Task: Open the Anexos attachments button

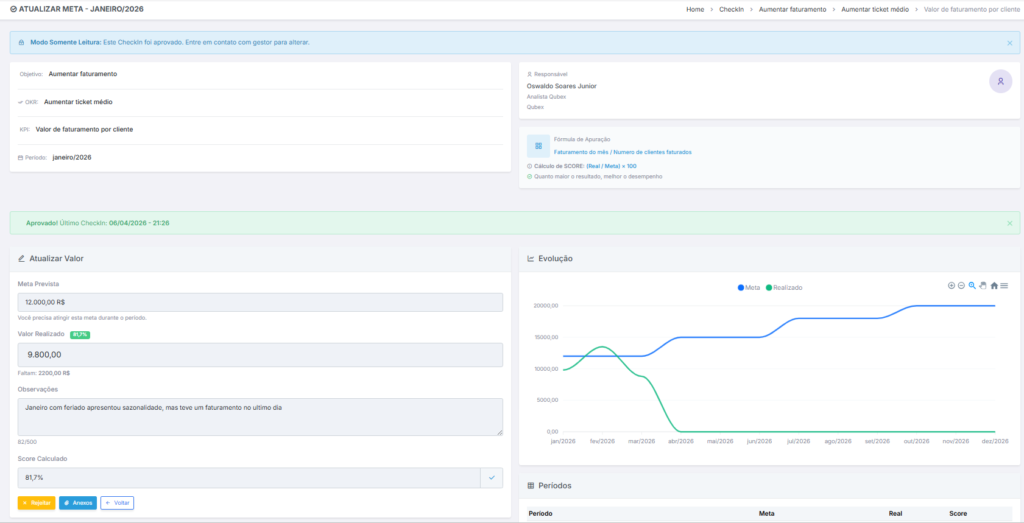Action: [78, 503]
